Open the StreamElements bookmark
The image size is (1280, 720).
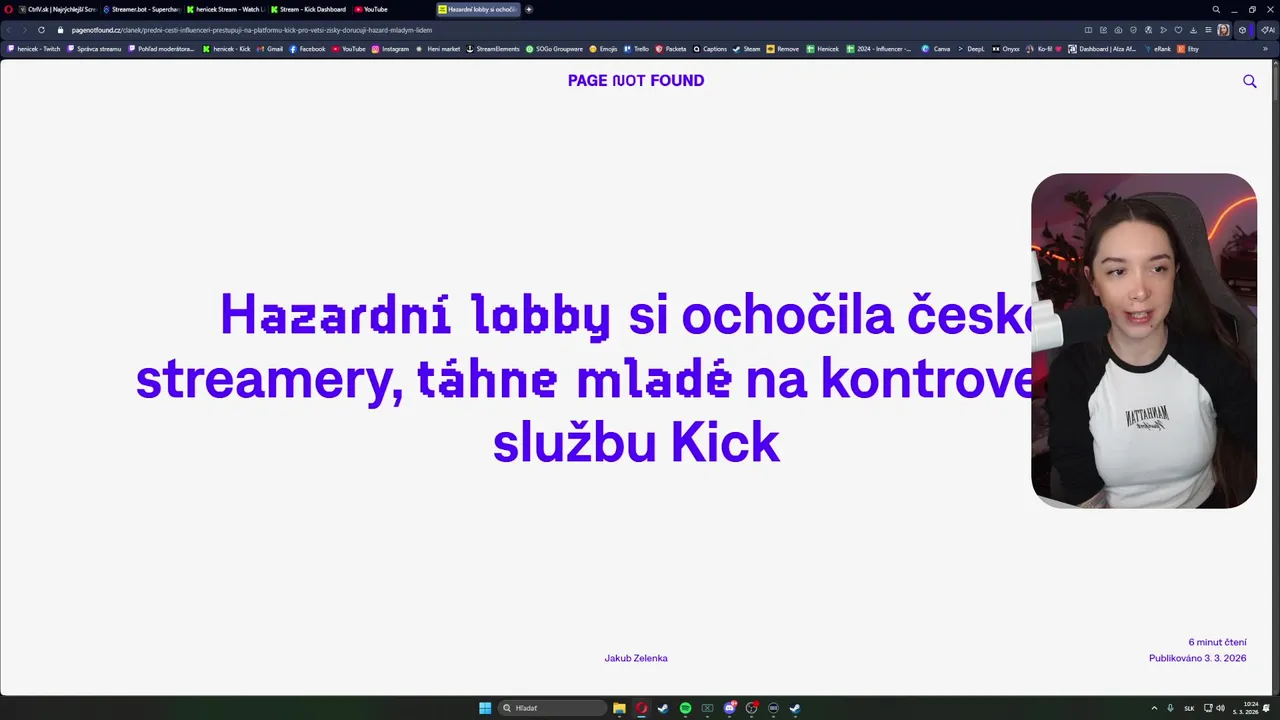click(x=493, y=49)
